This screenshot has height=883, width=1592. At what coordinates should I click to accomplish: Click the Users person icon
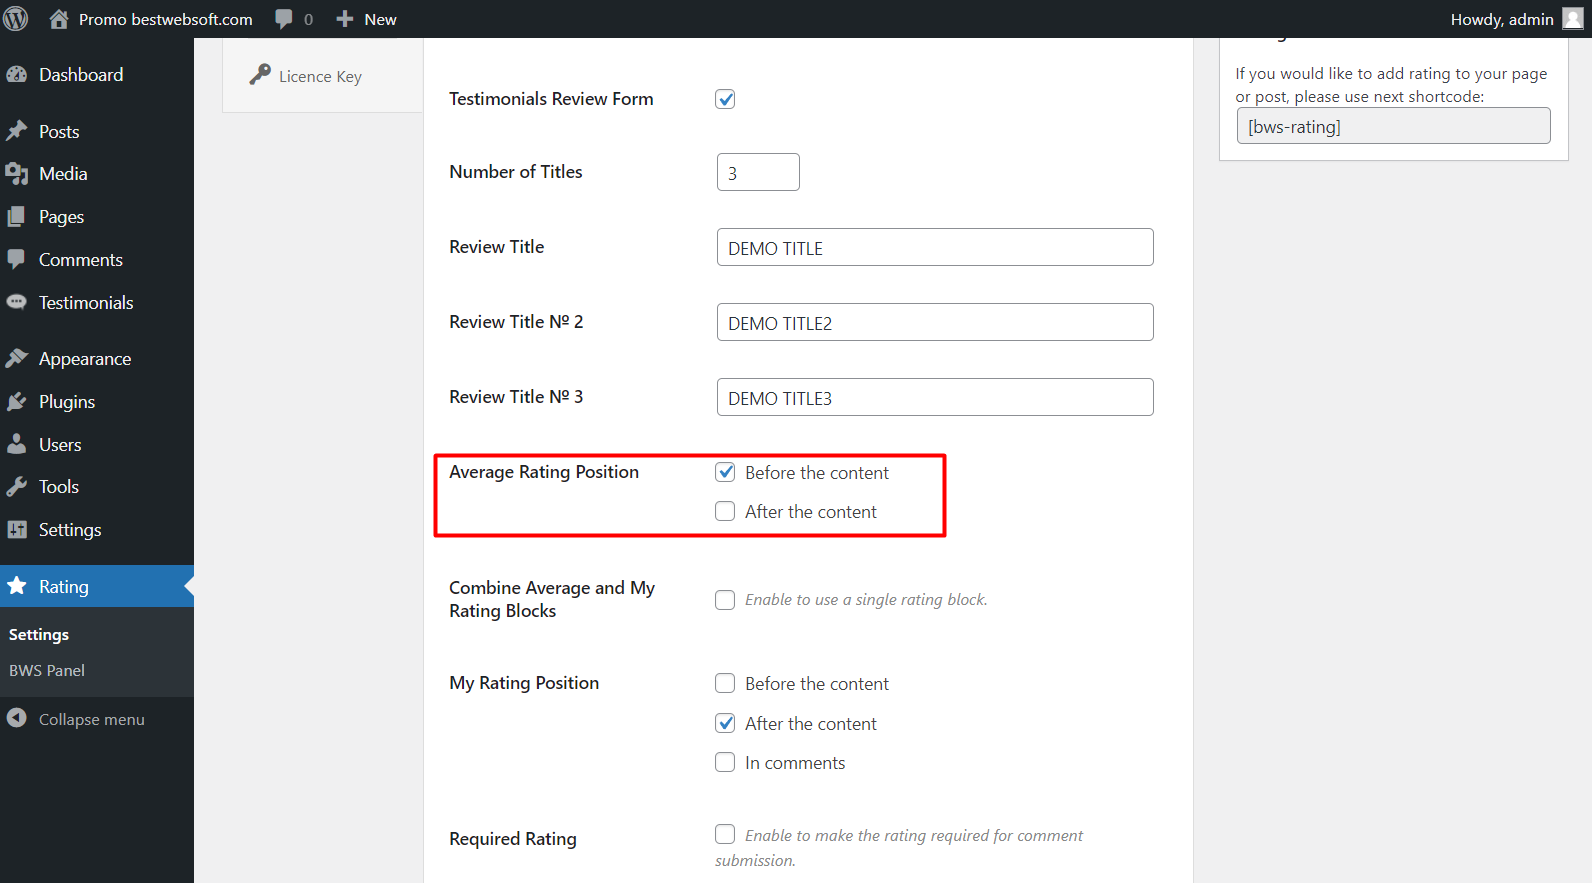tap(17, 445)
